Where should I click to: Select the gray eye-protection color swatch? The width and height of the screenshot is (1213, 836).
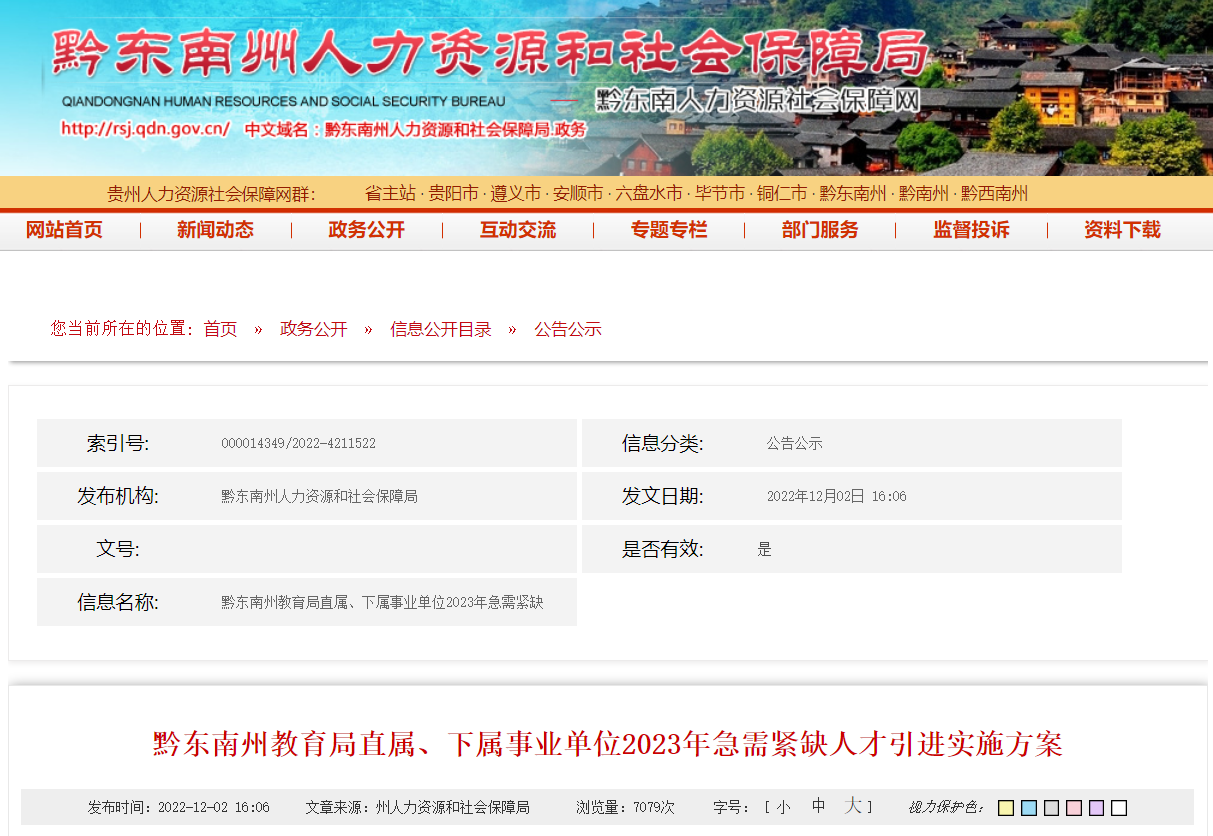tap(1051, 808)
